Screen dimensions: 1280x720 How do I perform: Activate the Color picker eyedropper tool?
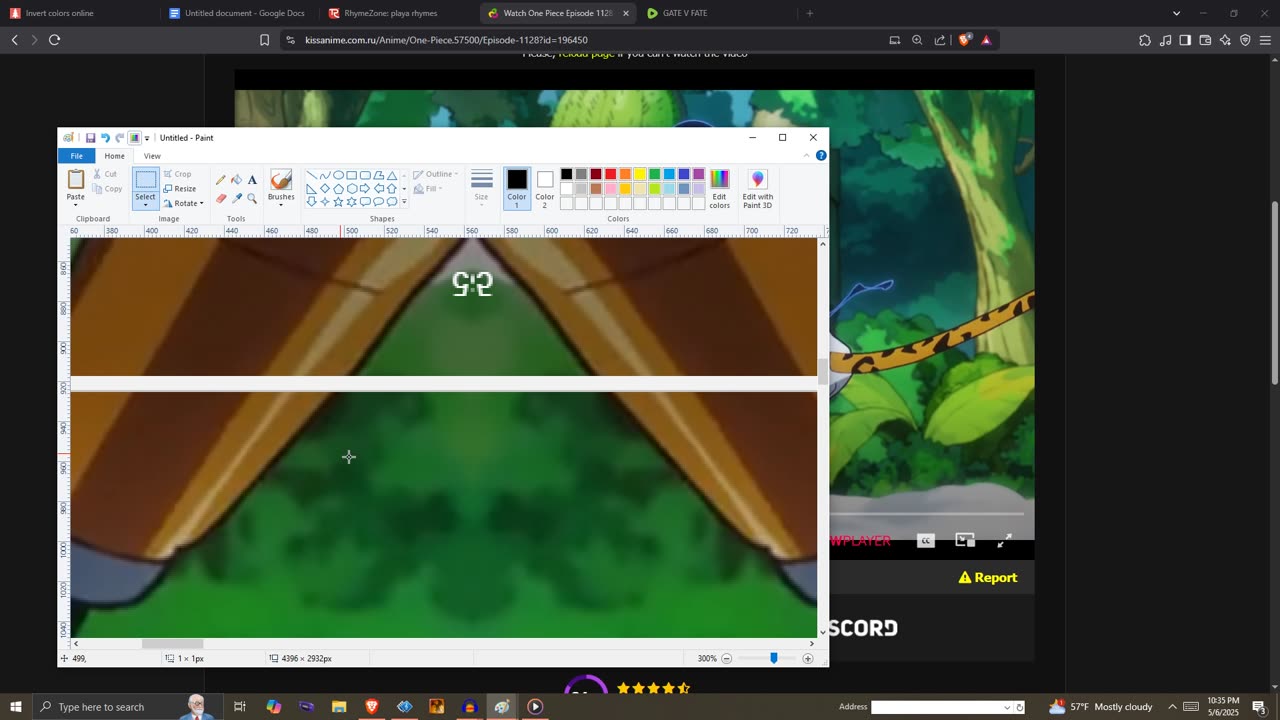(236, 198)
